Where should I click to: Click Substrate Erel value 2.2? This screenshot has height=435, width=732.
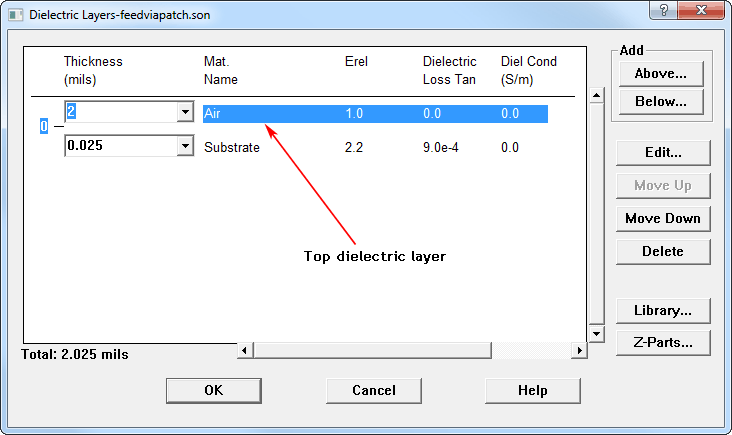click(x=354, y=147)
